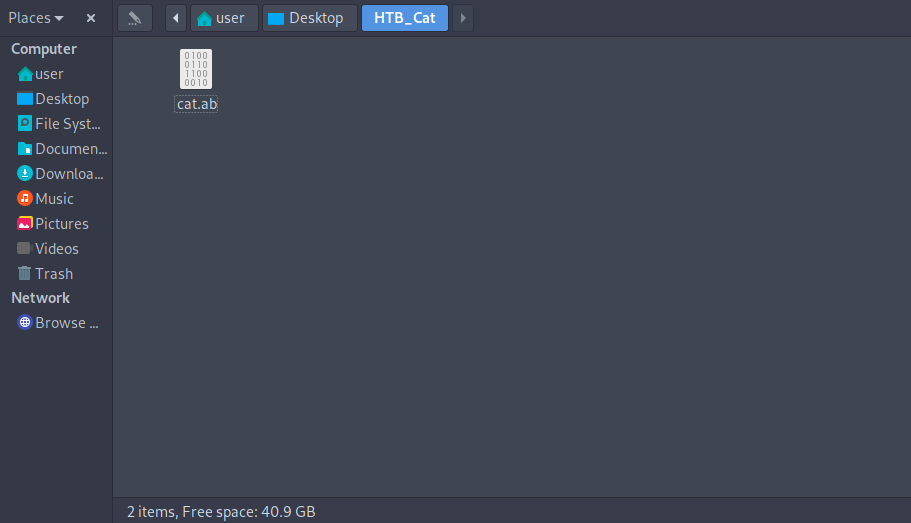Screen dimensions: 911x523
Task: Select the HTB_Cat breadcrumb tab
Action: pyautogui.click(x=404, y=18)
